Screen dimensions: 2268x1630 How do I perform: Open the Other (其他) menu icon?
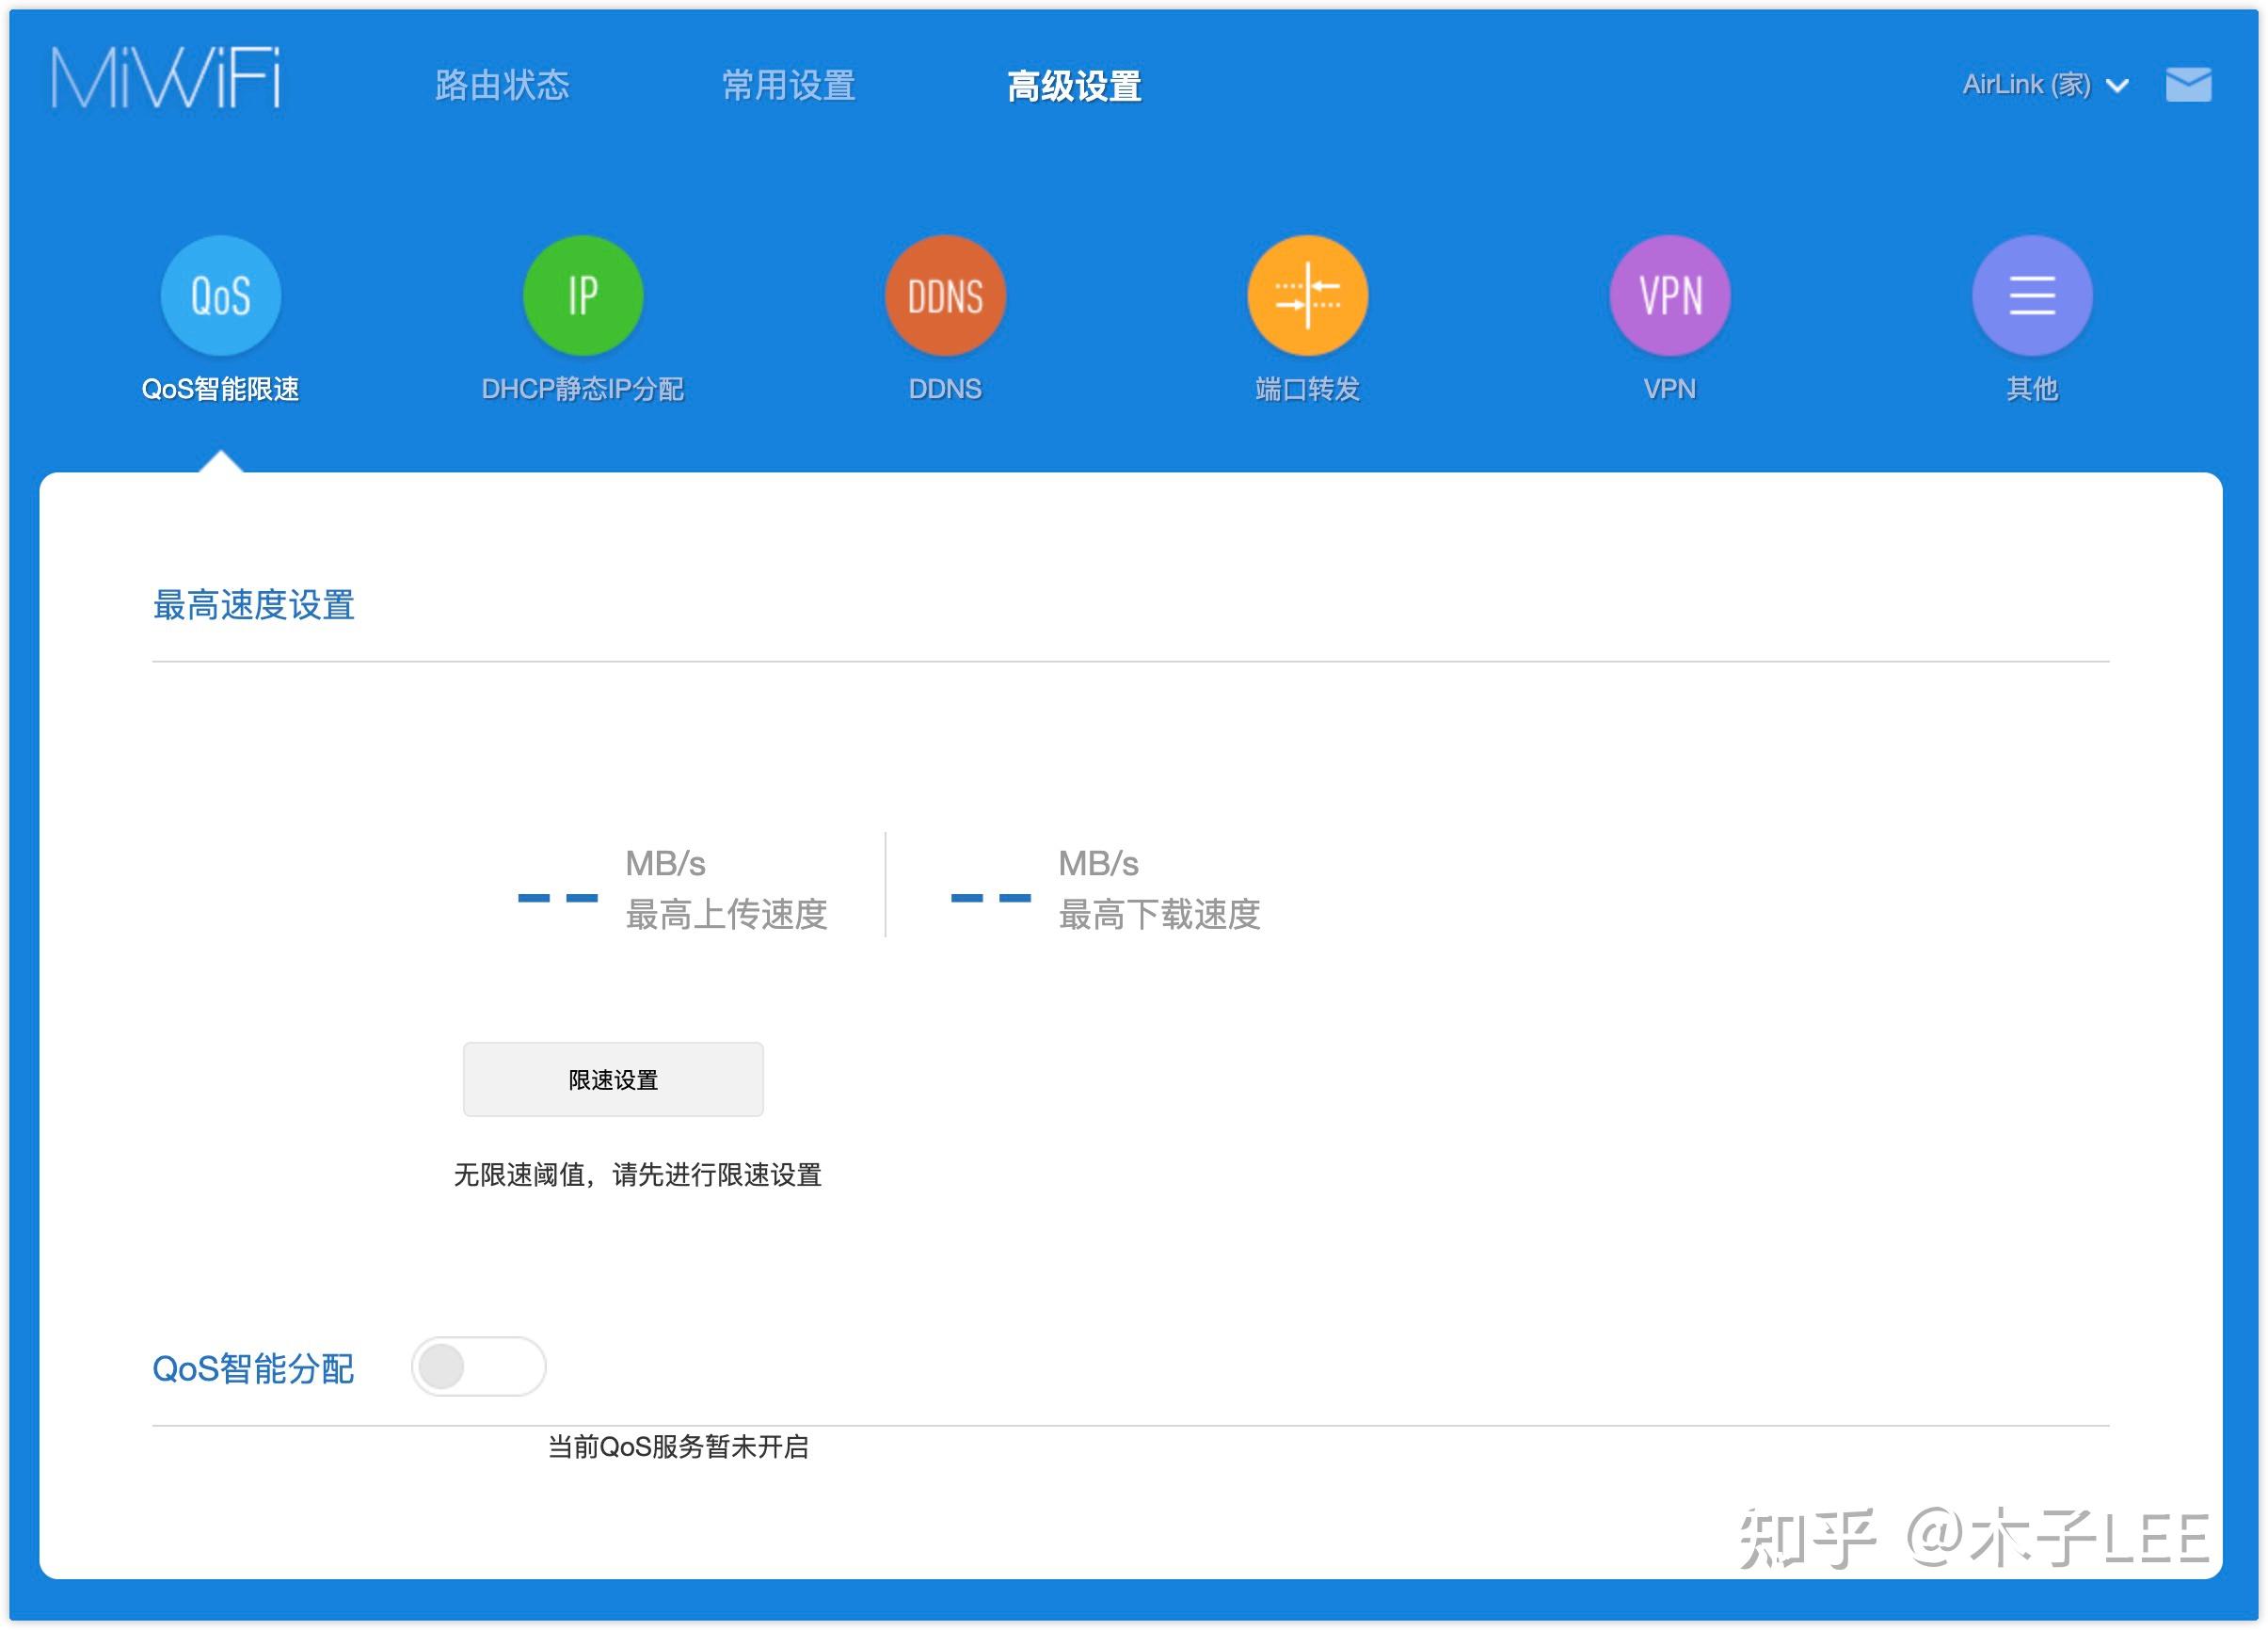click(x=2031, y=296)
